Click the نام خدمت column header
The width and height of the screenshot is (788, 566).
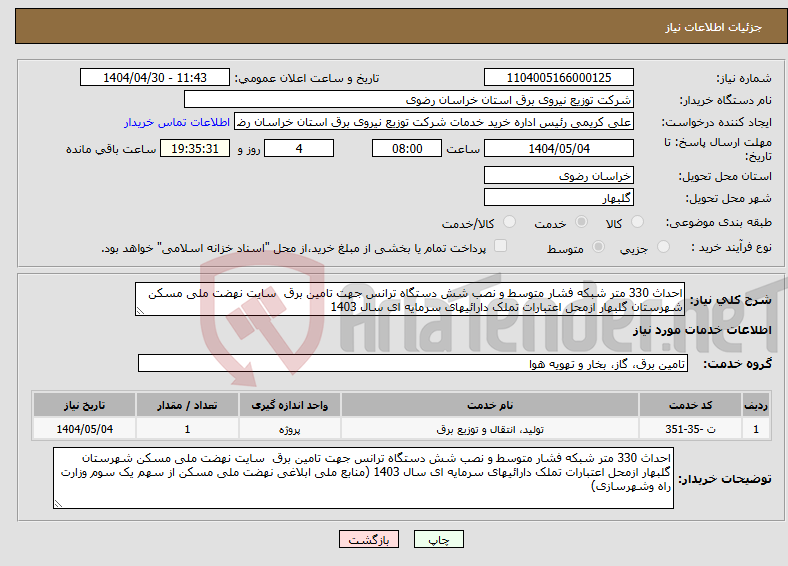pos(490,405)
